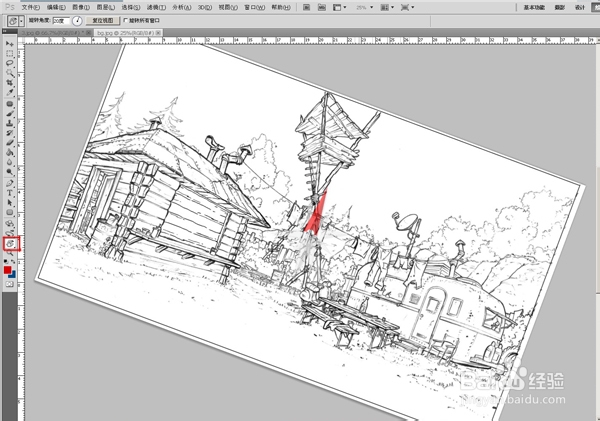Close the bg.jpg document tab

[x=158, y=33]
